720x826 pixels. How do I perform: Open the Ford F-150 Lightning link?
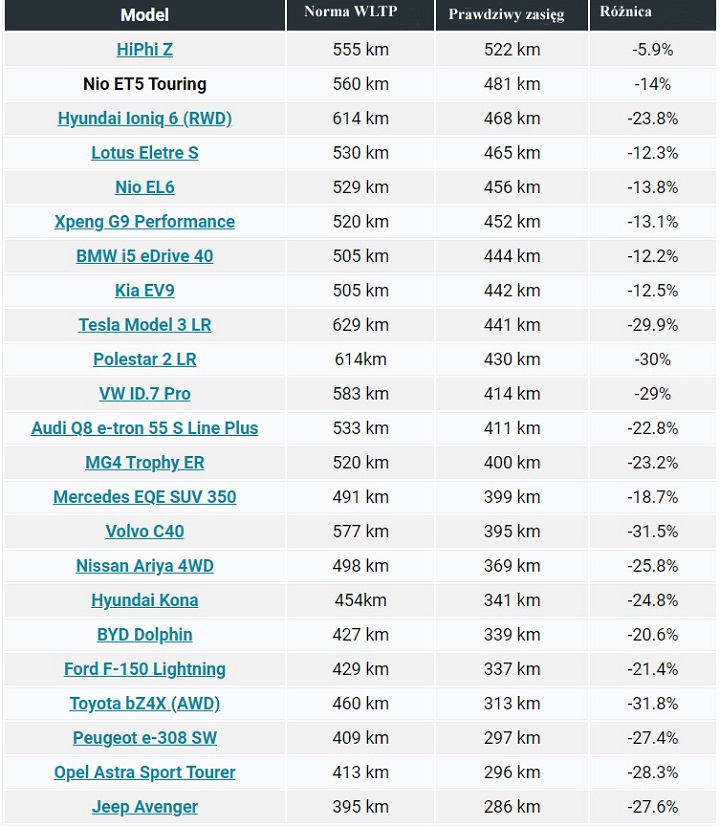144,669
